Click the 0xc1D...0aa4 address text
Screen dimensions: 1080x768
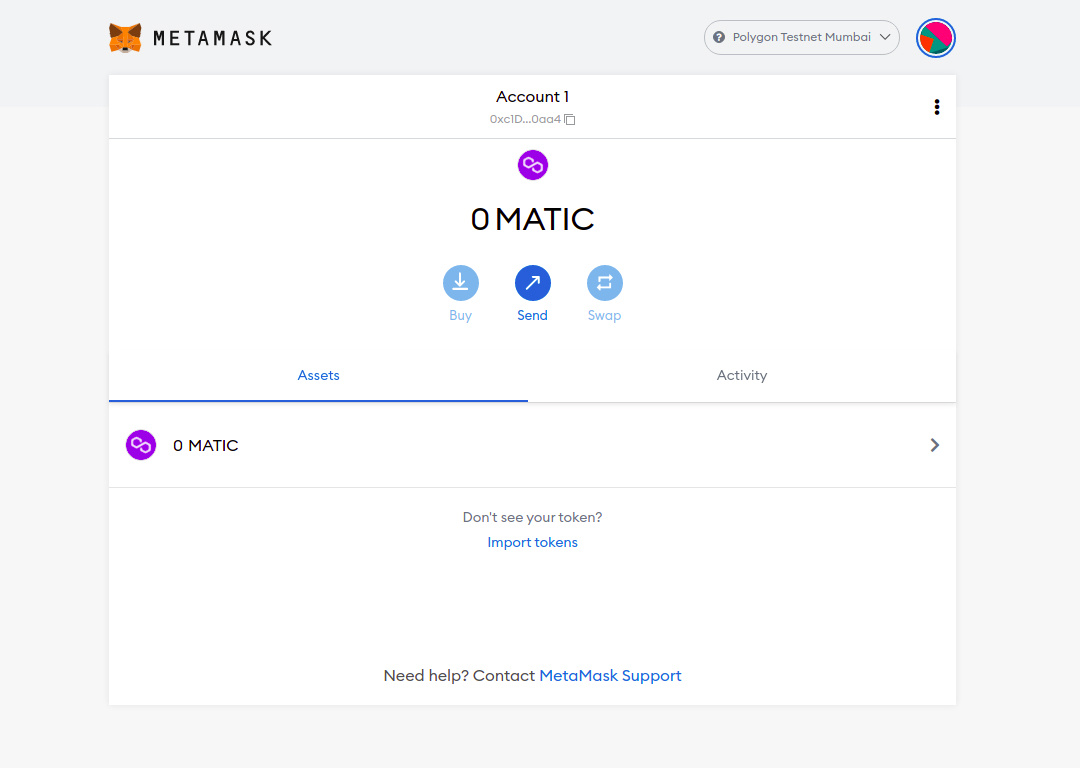point(526,119)
